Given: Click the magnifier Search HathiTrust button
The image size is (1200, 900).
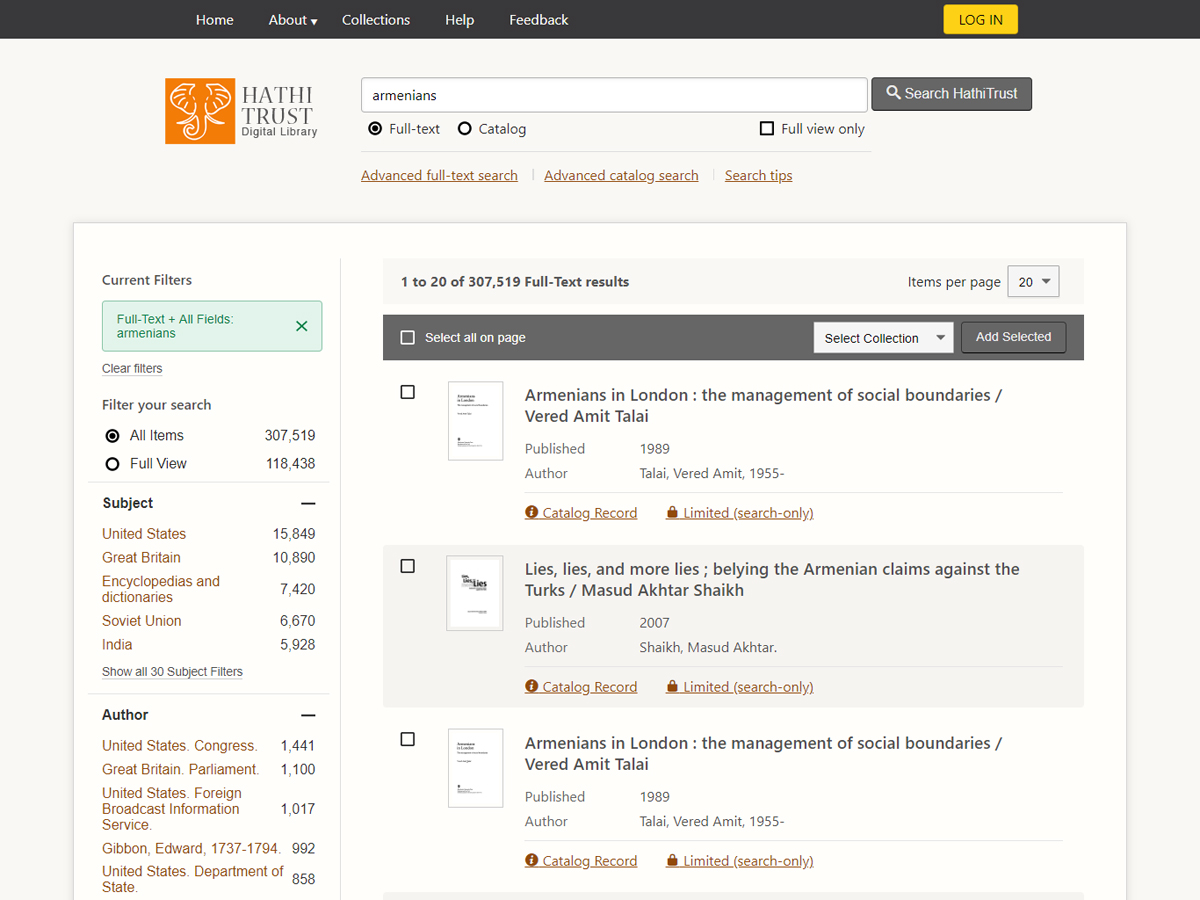Looking at the screenshot, I should point(951,94).
